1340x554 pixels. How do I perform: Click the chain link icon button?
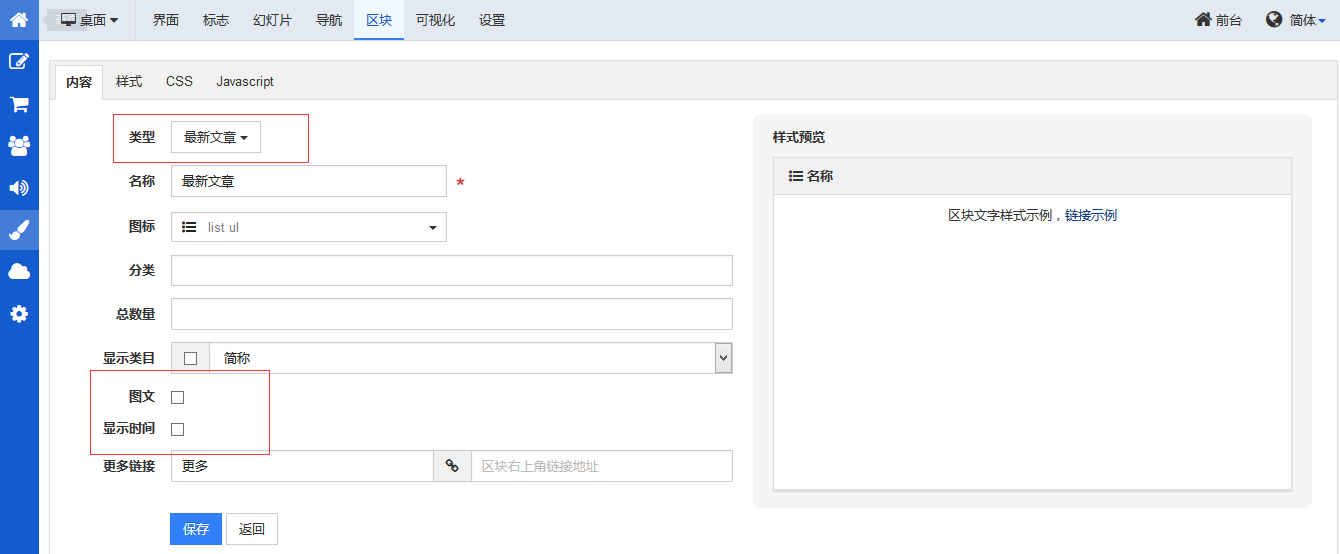coord(452,466)
